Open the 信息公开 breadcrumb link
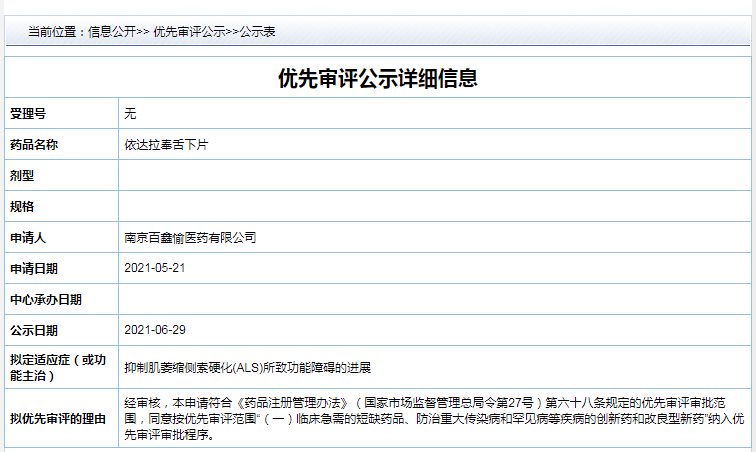 [112, 32]
